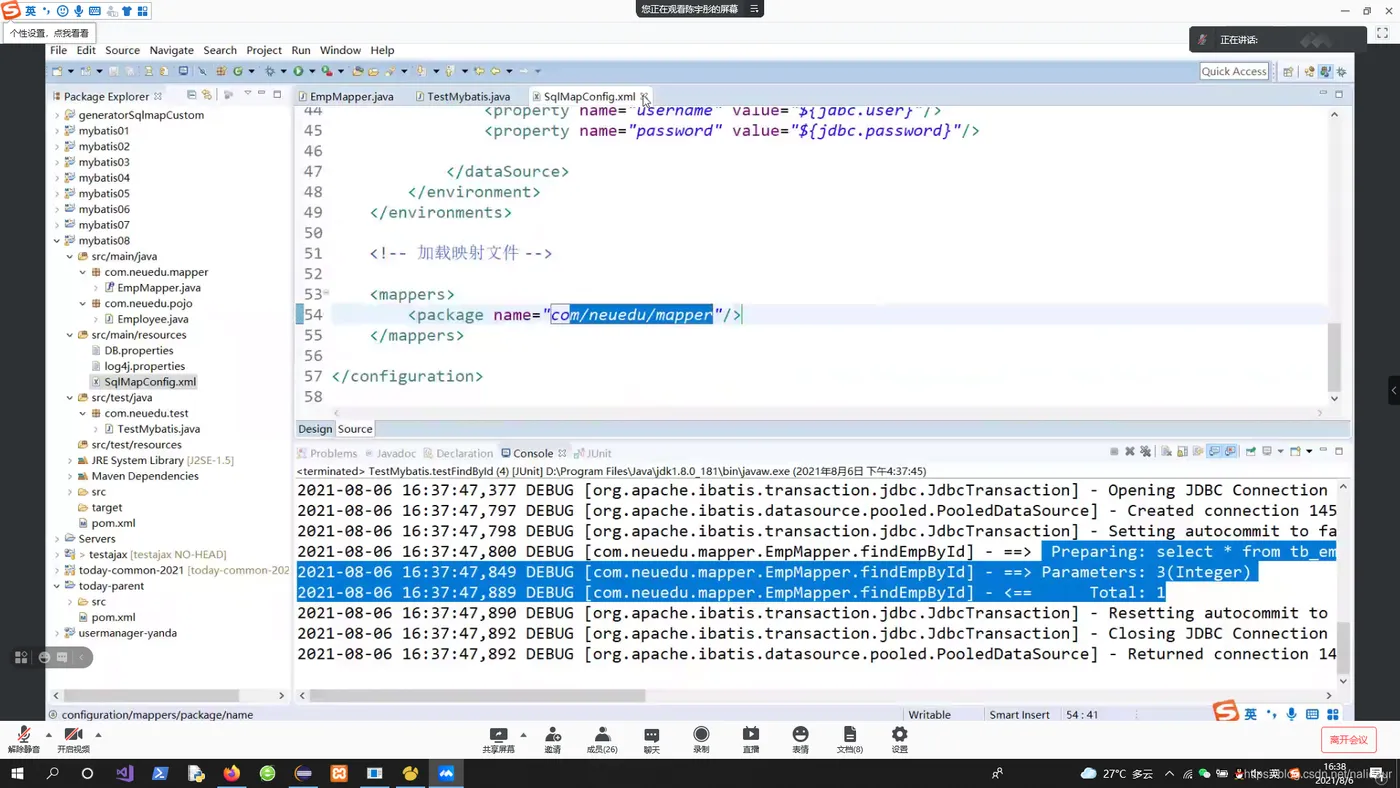Select Employee.java in Package Explorer
1400x788 pixels.
(146, 319)
